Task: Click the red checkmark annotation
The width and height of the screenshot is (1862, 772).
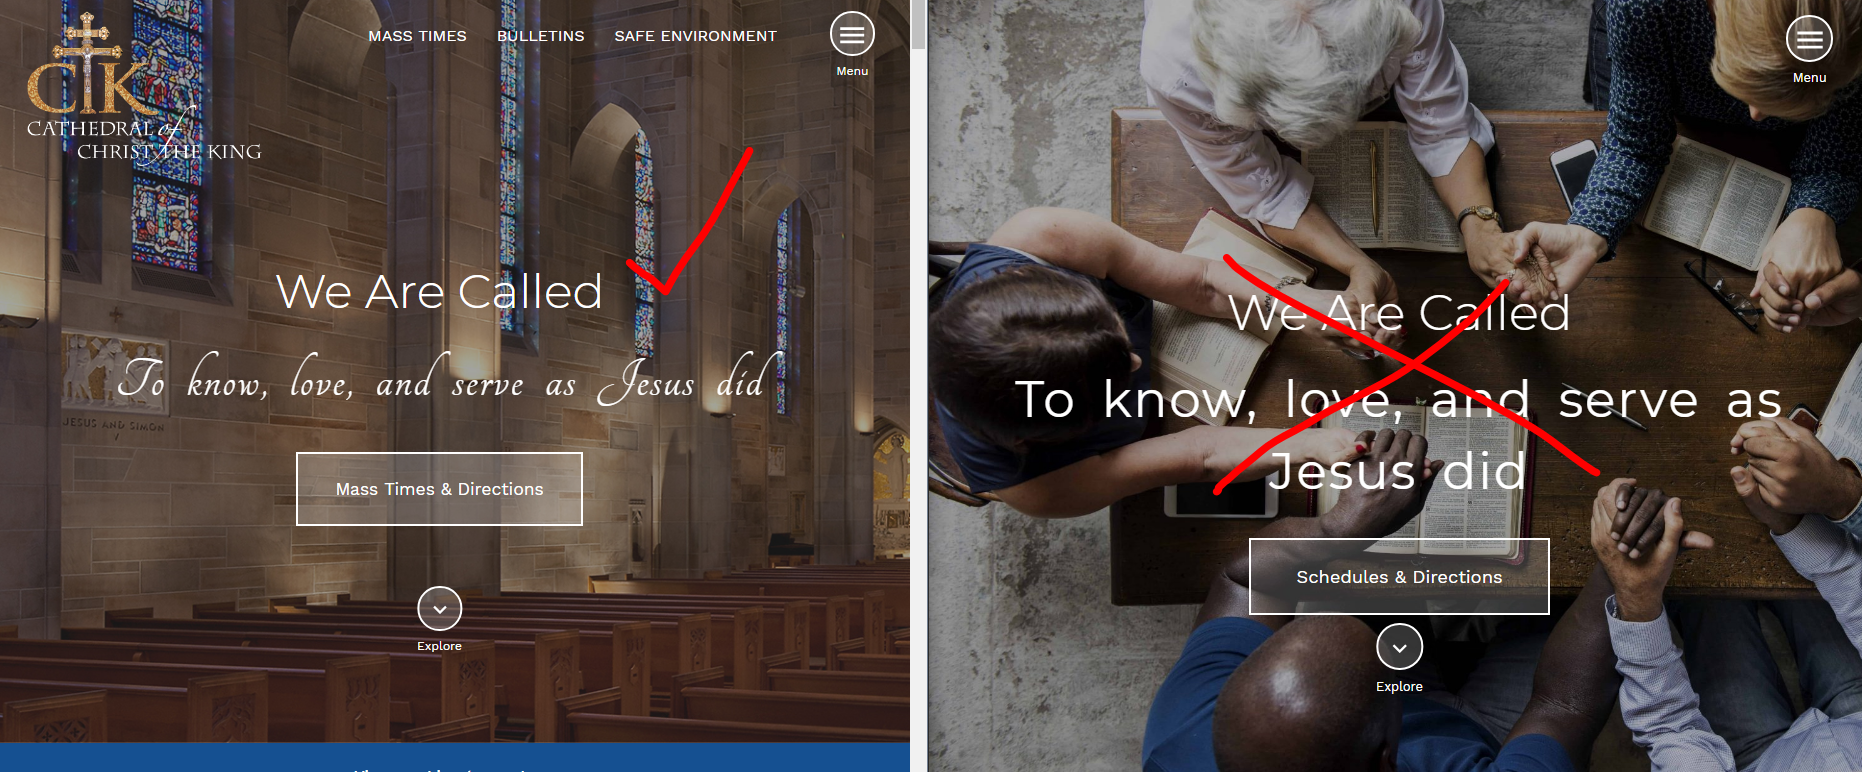Action: [x=690, y=221]
